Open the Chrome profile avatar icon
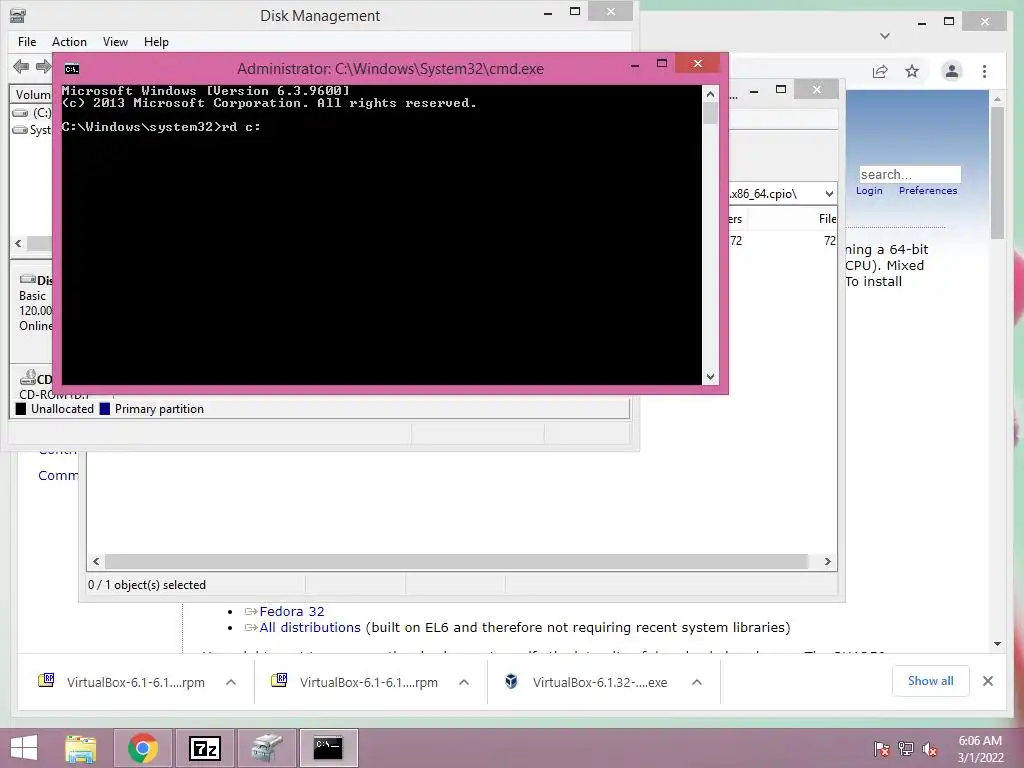The image size is (1024, 768). pyautogui.click(x=952, y=71)
